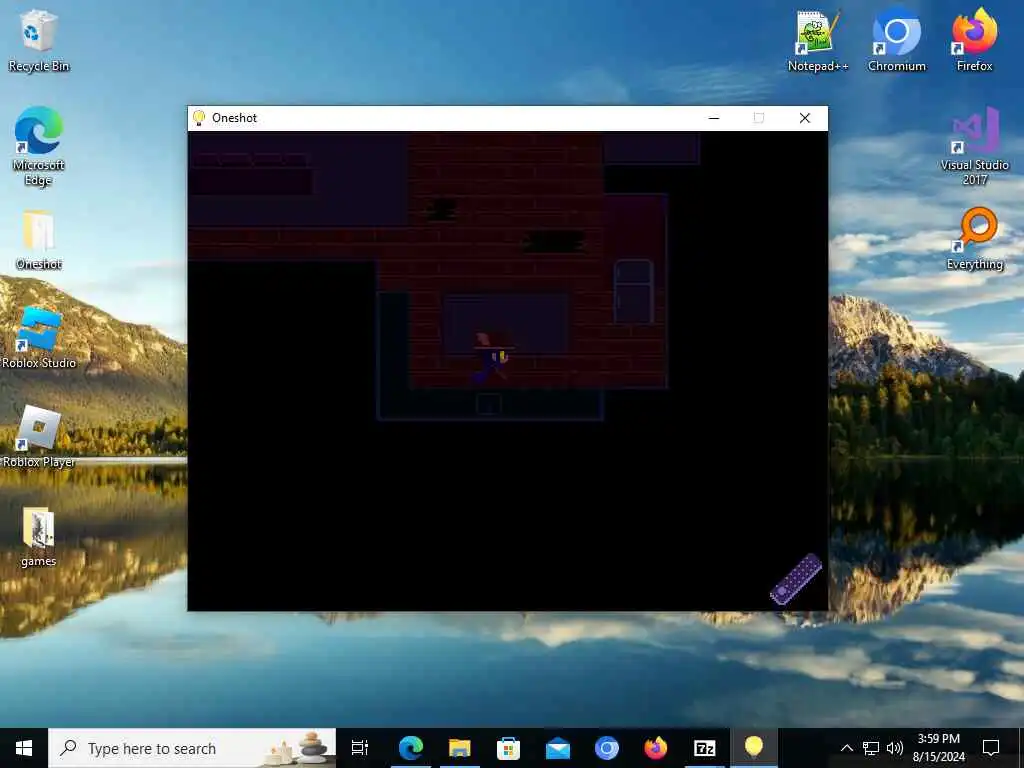
Task: Open Edge from the taskbar
Action: [411, 748]
